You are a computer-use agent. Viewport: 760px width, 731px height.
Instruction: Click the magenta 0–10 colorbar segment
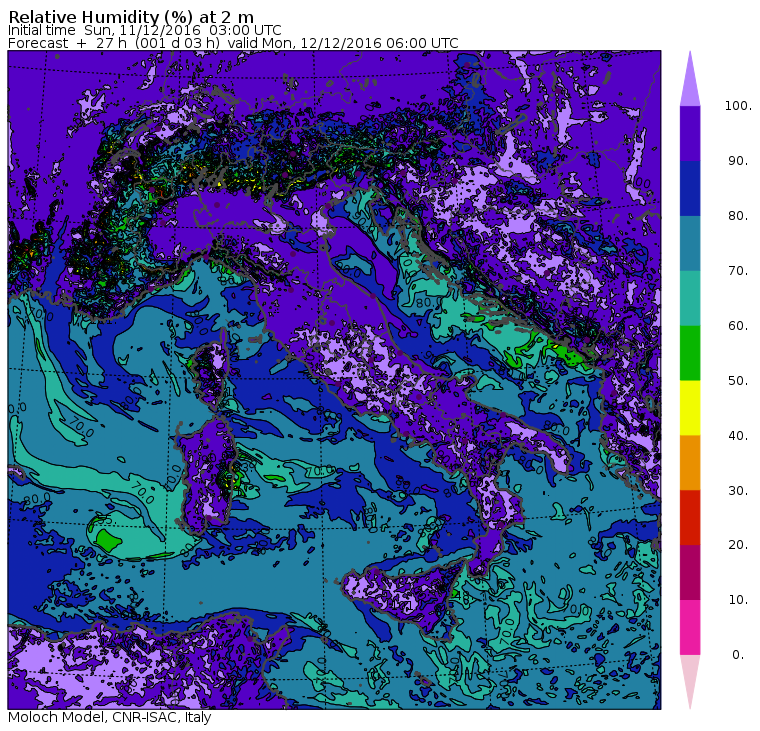[x=690, y=627]
